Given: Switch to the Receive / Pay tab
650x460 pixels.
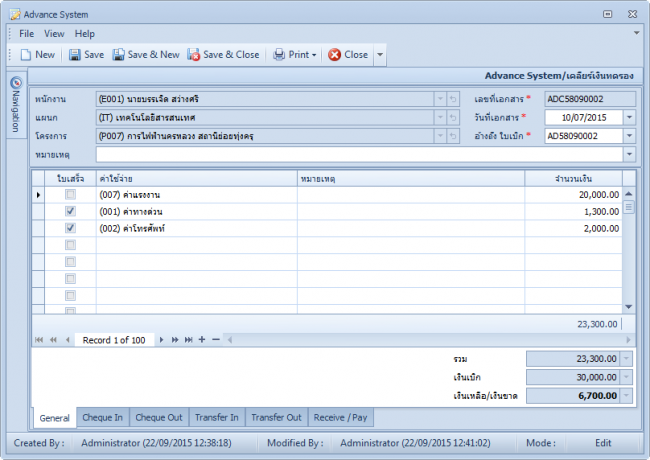Looking at the screenshot, I should tap(340, 417).
